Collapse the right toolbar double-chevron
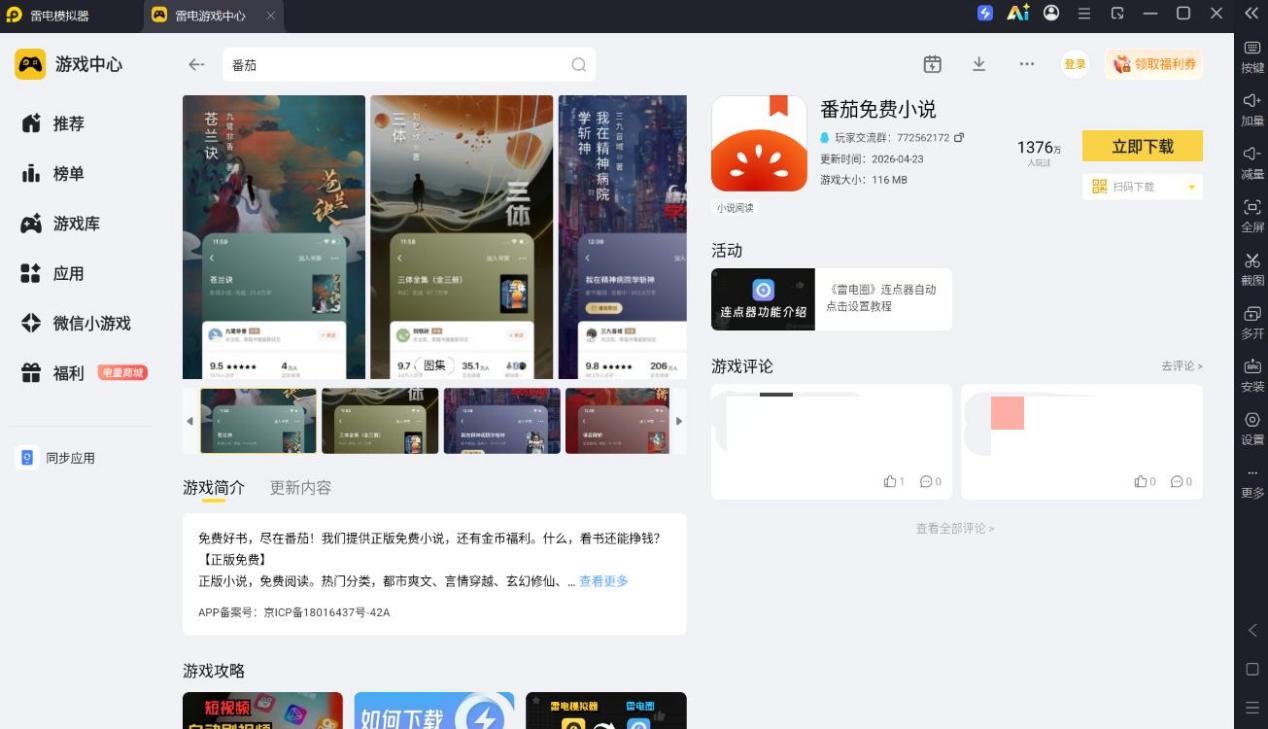This screenshot has width=1268, height=729. pyautogui.click(x=1251, y=13)
